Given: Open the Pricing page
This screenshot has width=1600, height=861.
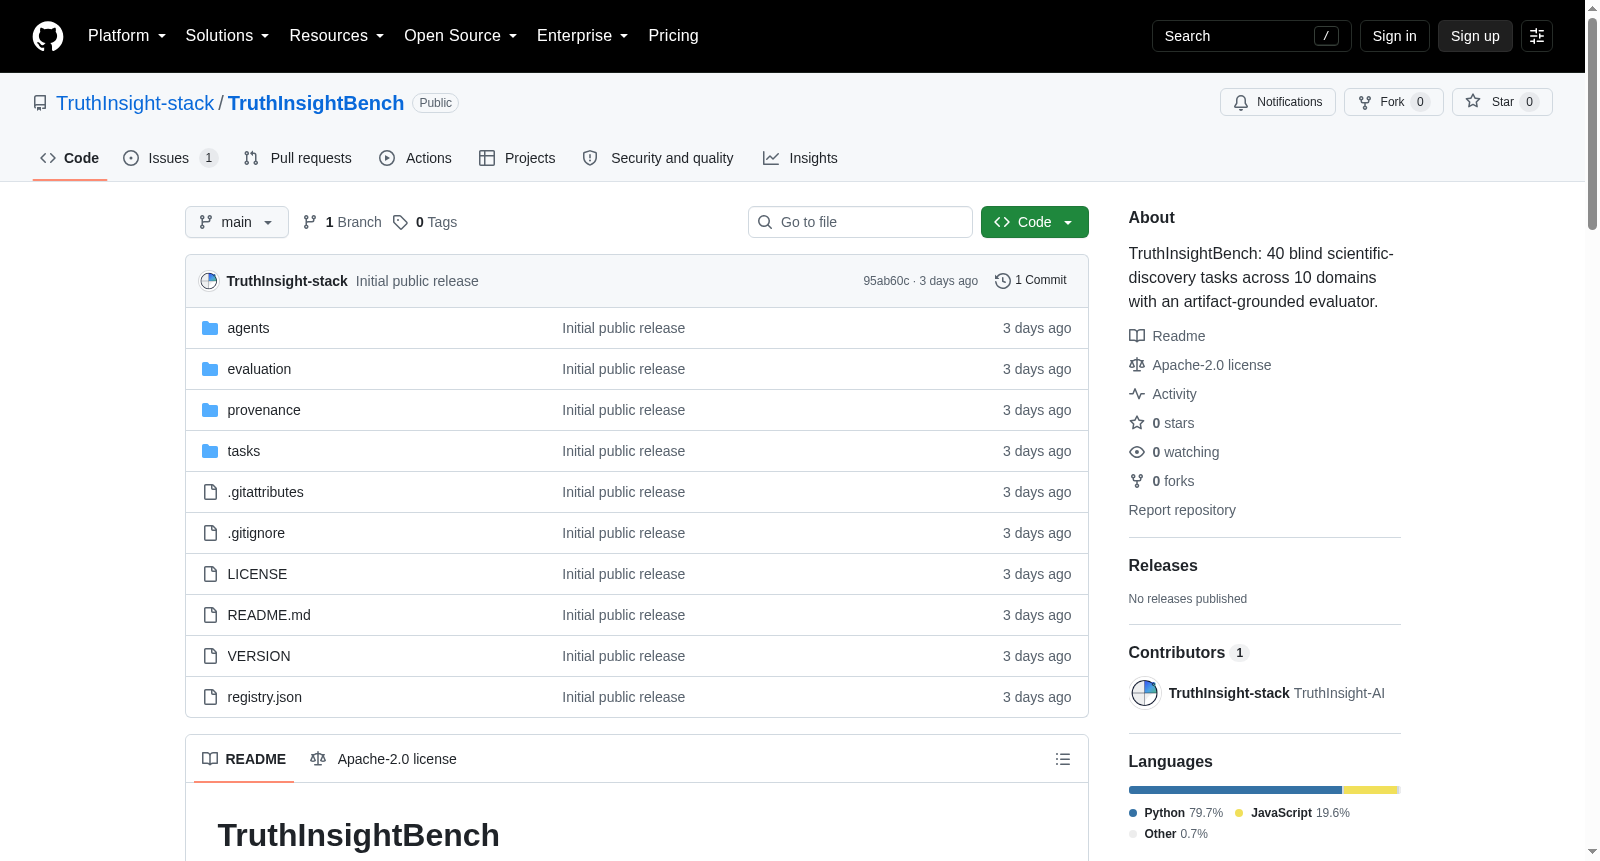Looking at the screenshot, I should (674, 36).
